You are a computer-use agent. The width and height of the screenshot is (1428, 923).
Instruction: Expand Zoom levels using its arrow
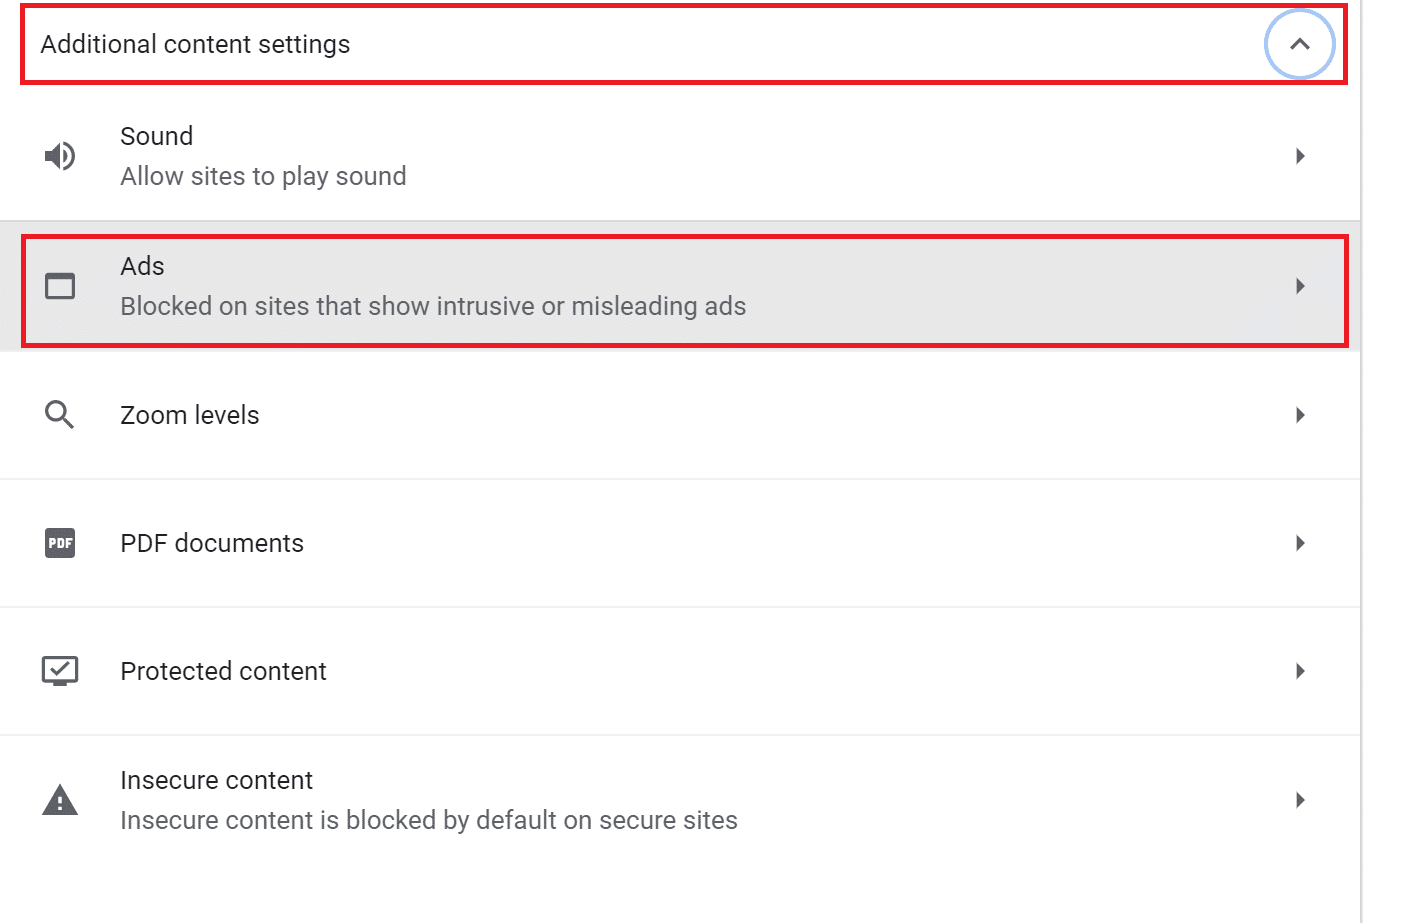coord(1300,415)
